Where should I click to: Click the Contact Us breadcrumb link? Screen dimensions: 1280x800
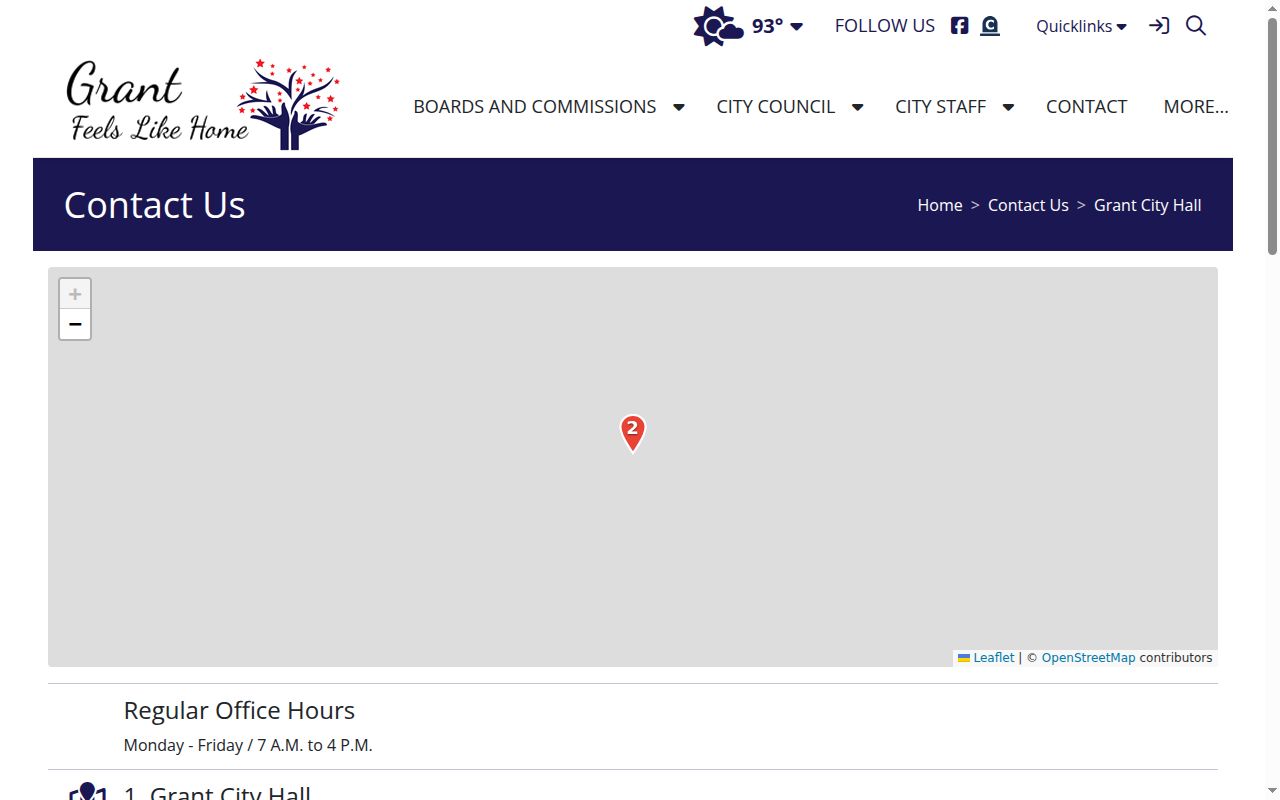tap(1028, 205)
